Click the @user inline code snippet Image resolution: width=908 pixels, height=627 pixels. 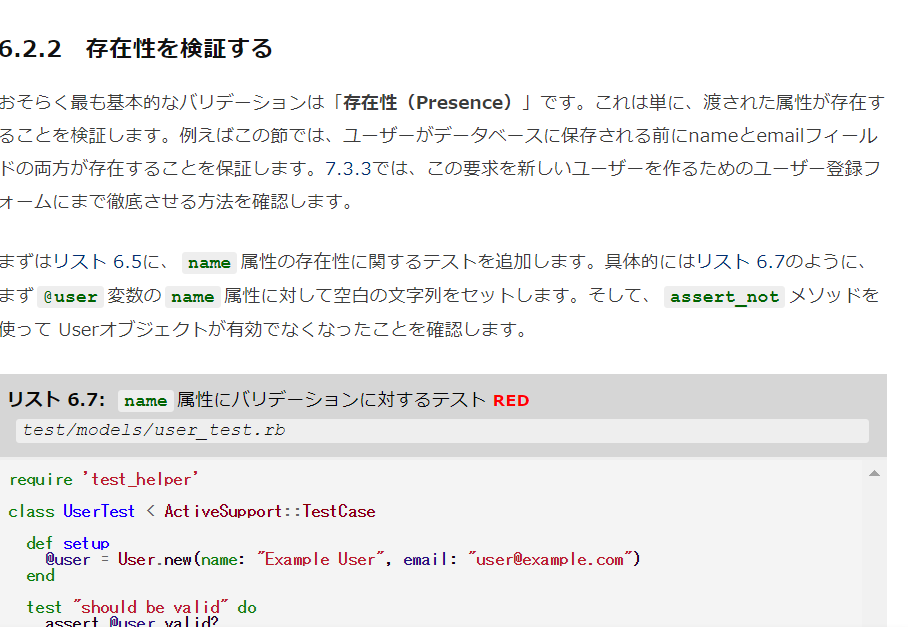(x=70, y=297)
